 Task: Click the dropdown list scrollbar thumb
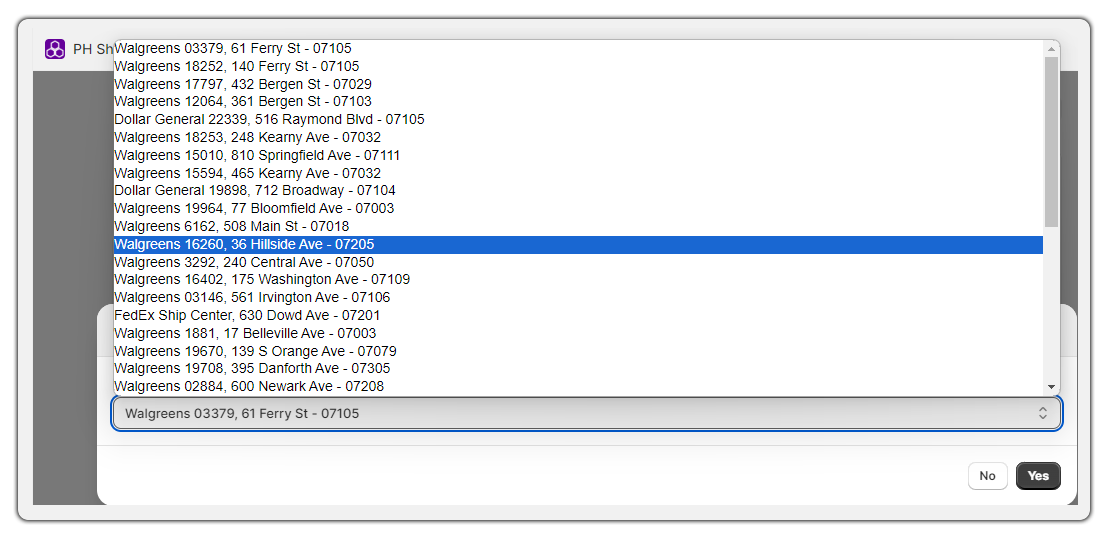tap(1052, 142)
